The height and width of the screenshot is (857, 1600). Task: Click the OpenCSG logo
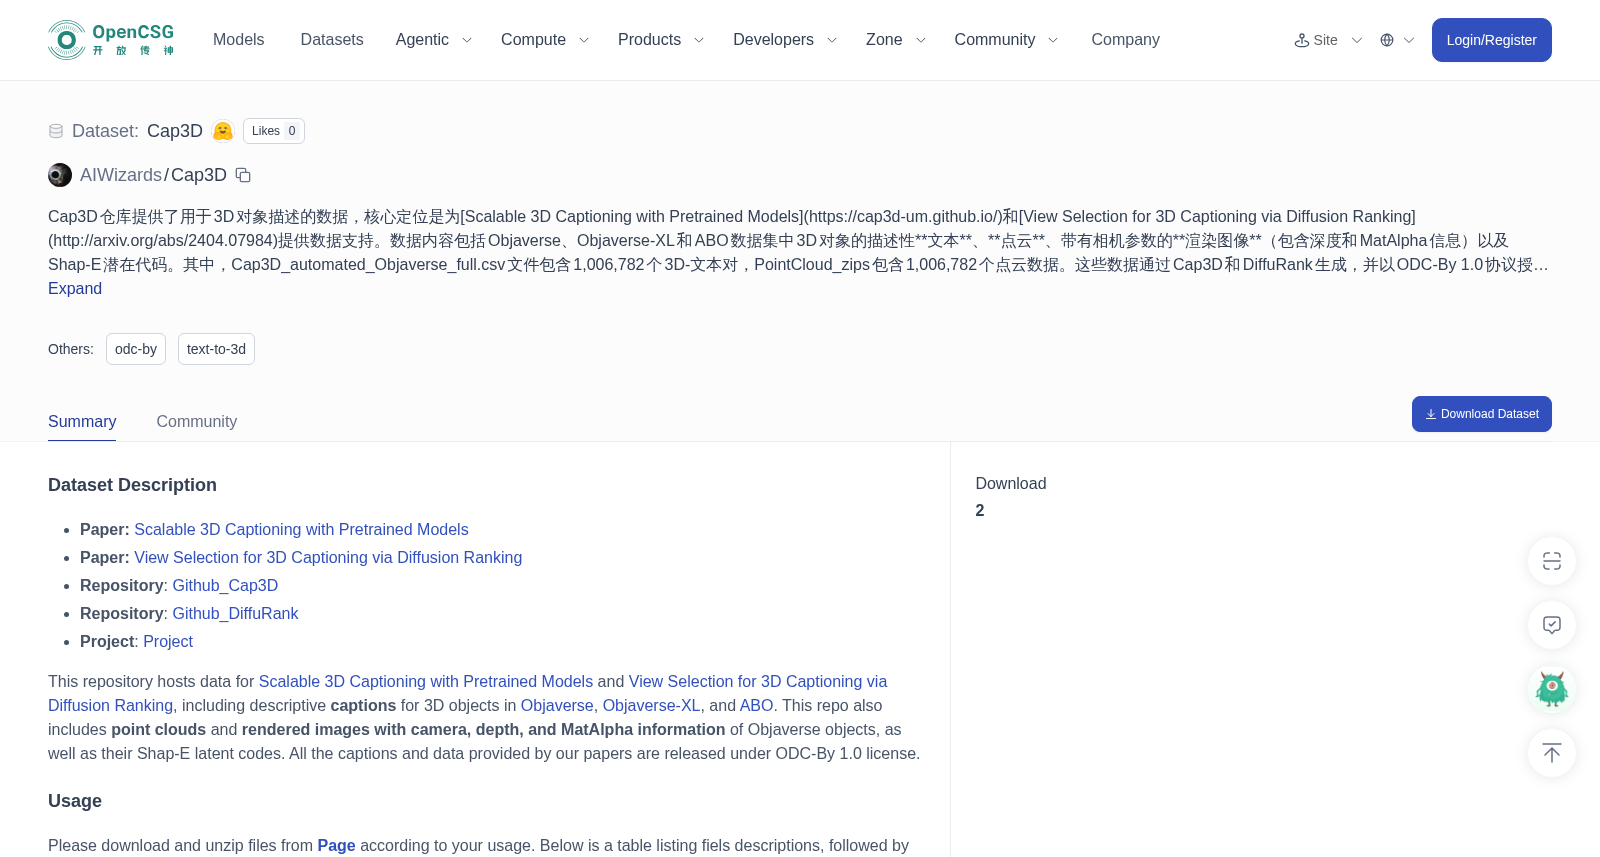111,40
